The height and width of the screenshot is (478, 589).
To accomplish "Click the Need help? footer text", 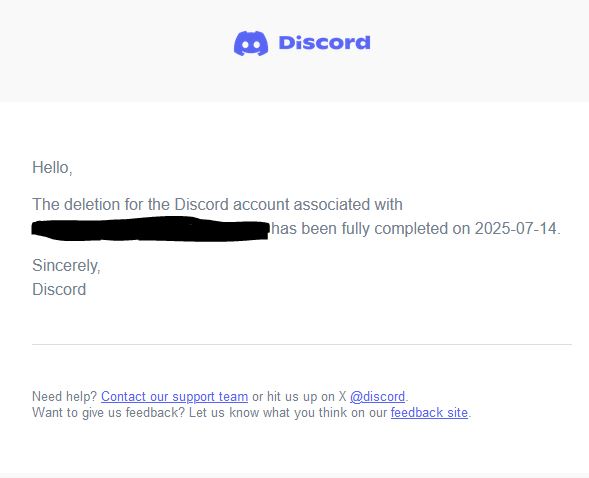I will point(65,397).
